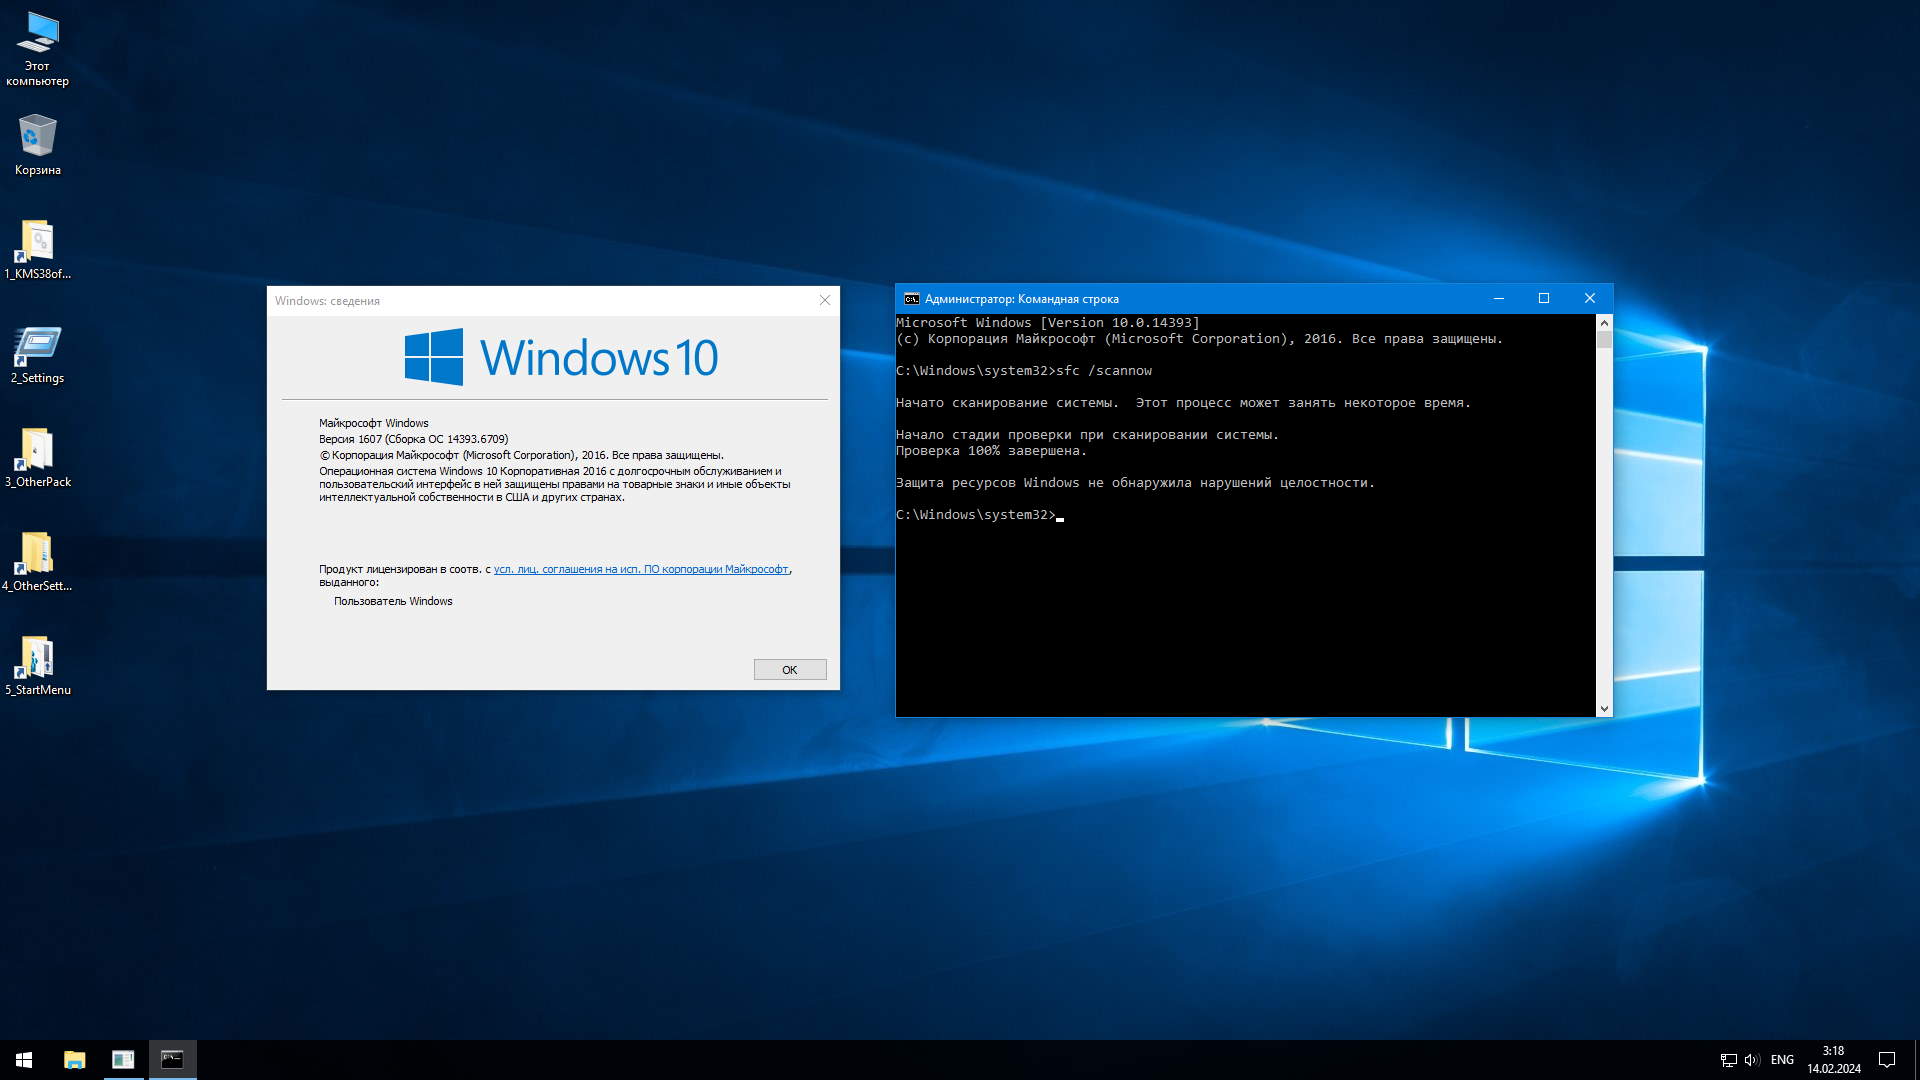Viewport: 1920px width, 1080px height.
Task: Open the command prompt title bar system icon
Action: pyautogui.click(x=911, y=299)
